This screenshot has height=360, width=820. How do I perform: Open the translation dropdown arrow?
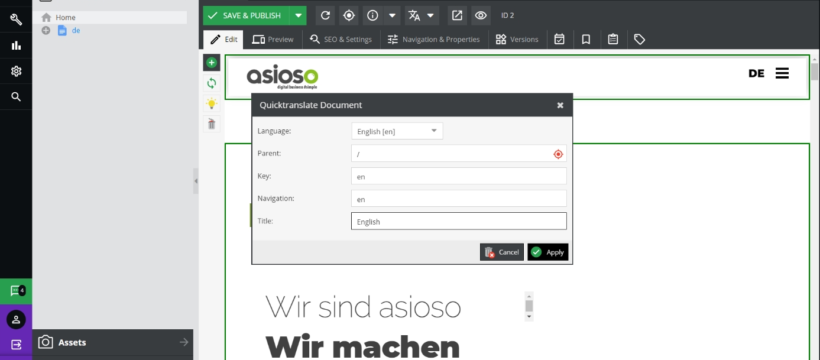(x=430, y=16)
